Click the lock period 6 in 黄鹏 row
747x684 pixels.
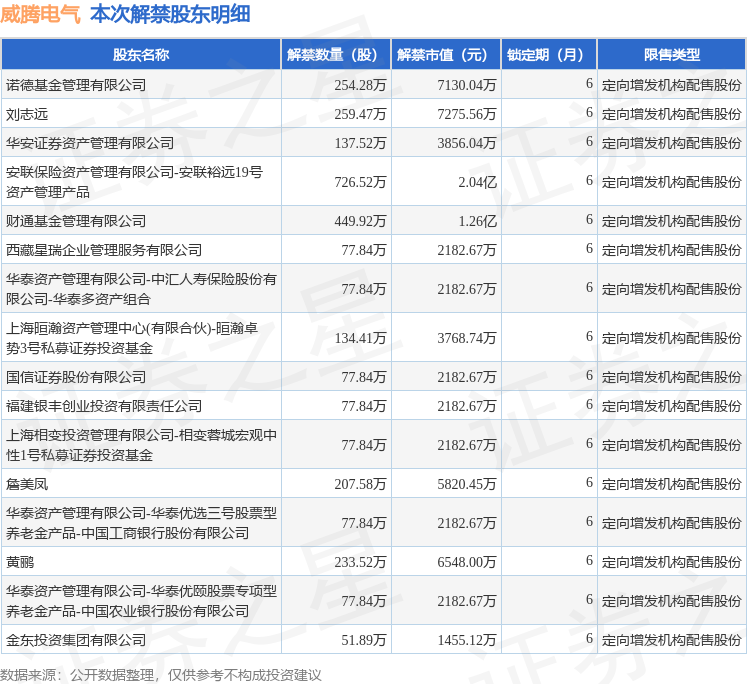(x=589, y=561)
